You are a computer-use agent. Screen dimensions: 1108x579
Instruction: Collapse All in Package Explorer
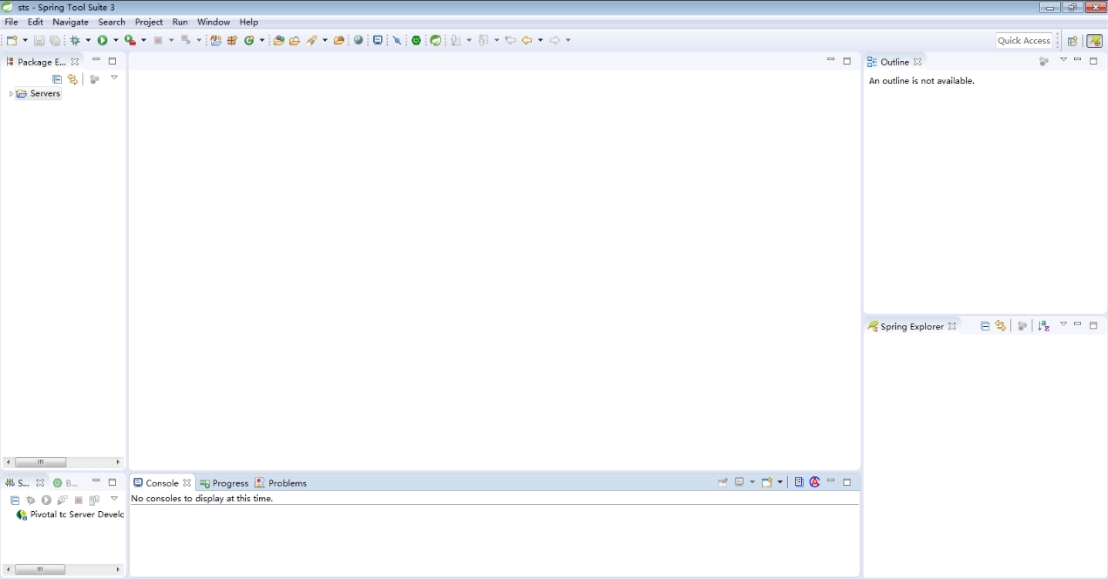[x=57, y=79]
